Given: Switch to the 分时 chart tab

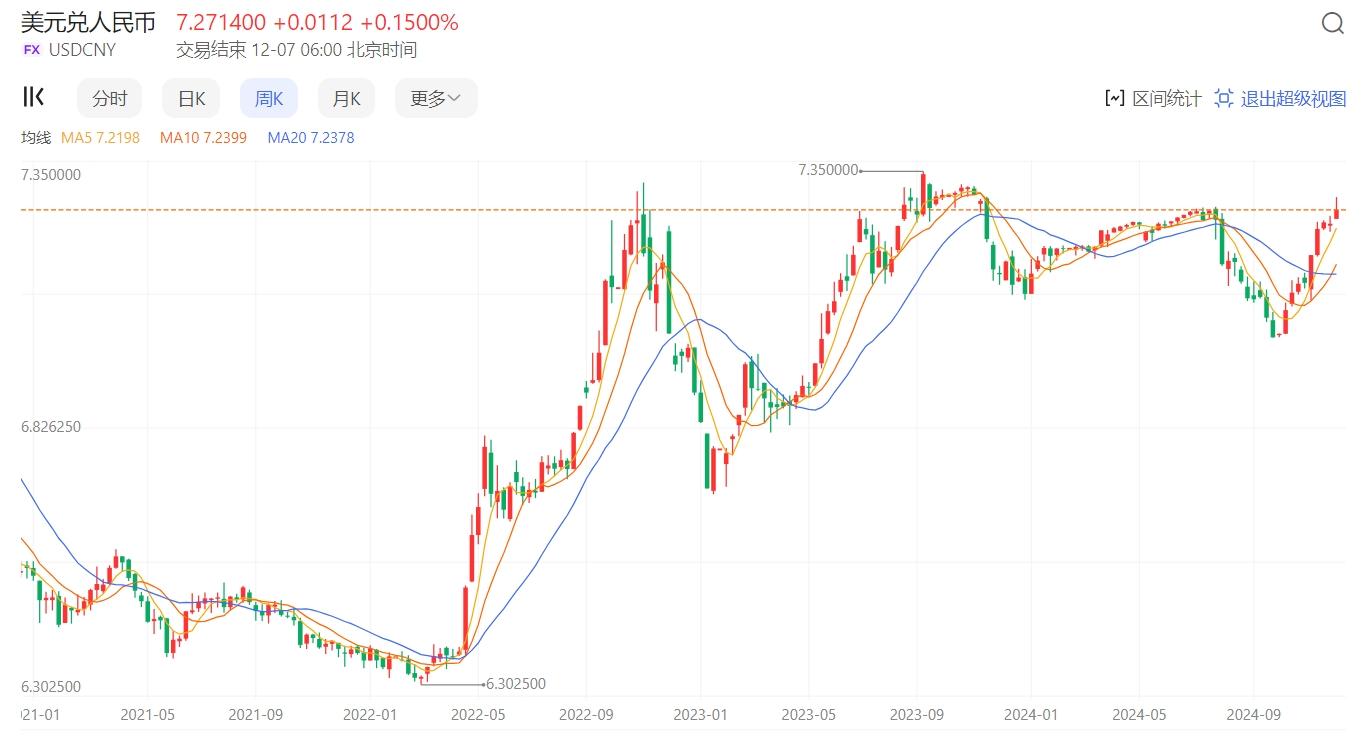Looking at the screenshot, I should click(110, 98).
